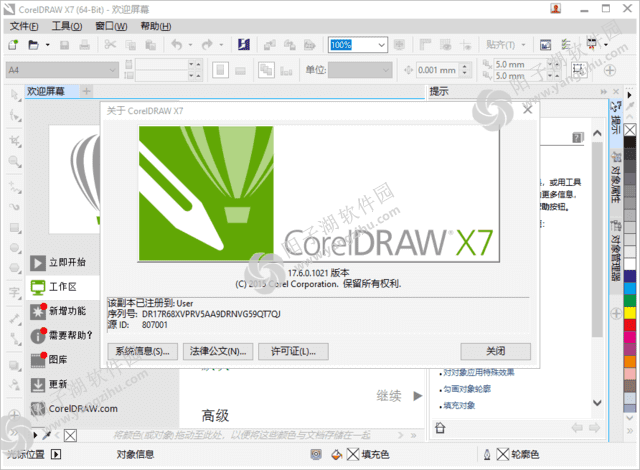
Task: Click the New document icon
Action: click(13, 44)
